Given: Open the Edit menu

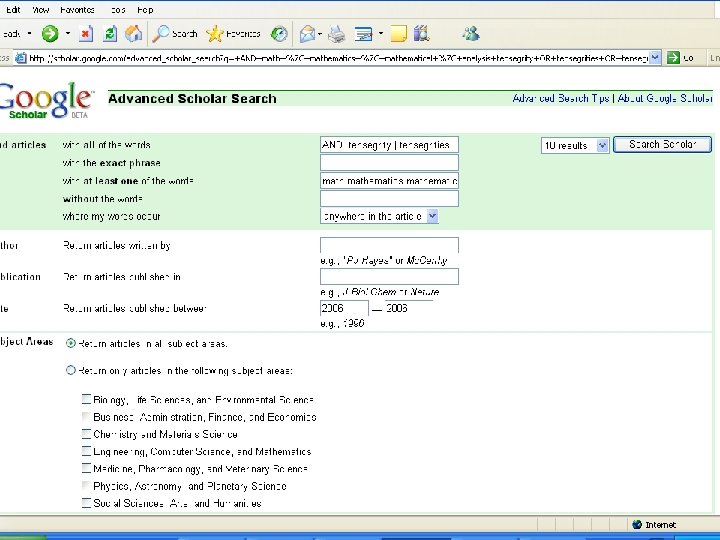Looking at the screenshot, I should (13, 10).
